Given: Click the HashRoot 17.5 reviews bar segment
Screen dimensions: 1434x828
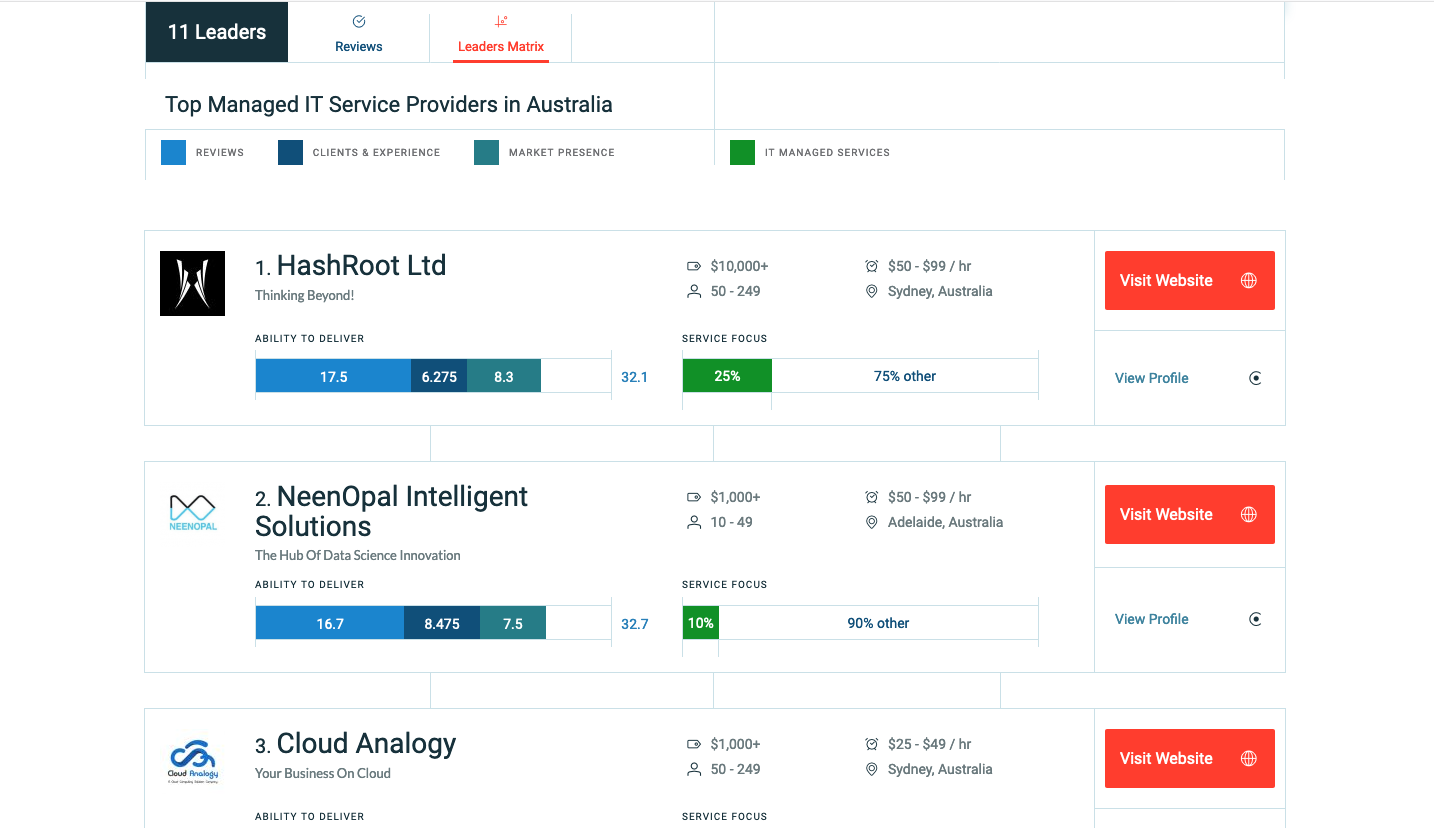Looking at the screenshot, I should [333, 376].
